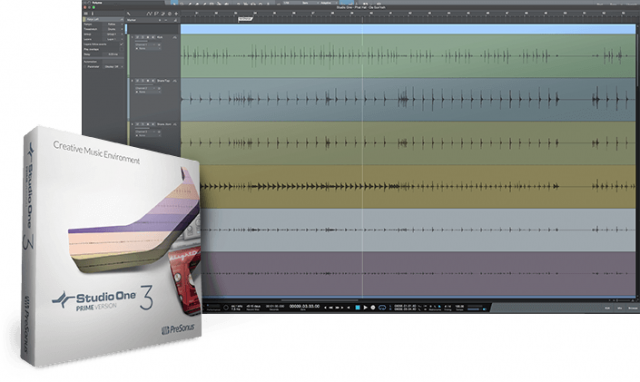Open the Kick track input channel dropdown
Screen dimensions: 640x382
(x=145, y=44)
